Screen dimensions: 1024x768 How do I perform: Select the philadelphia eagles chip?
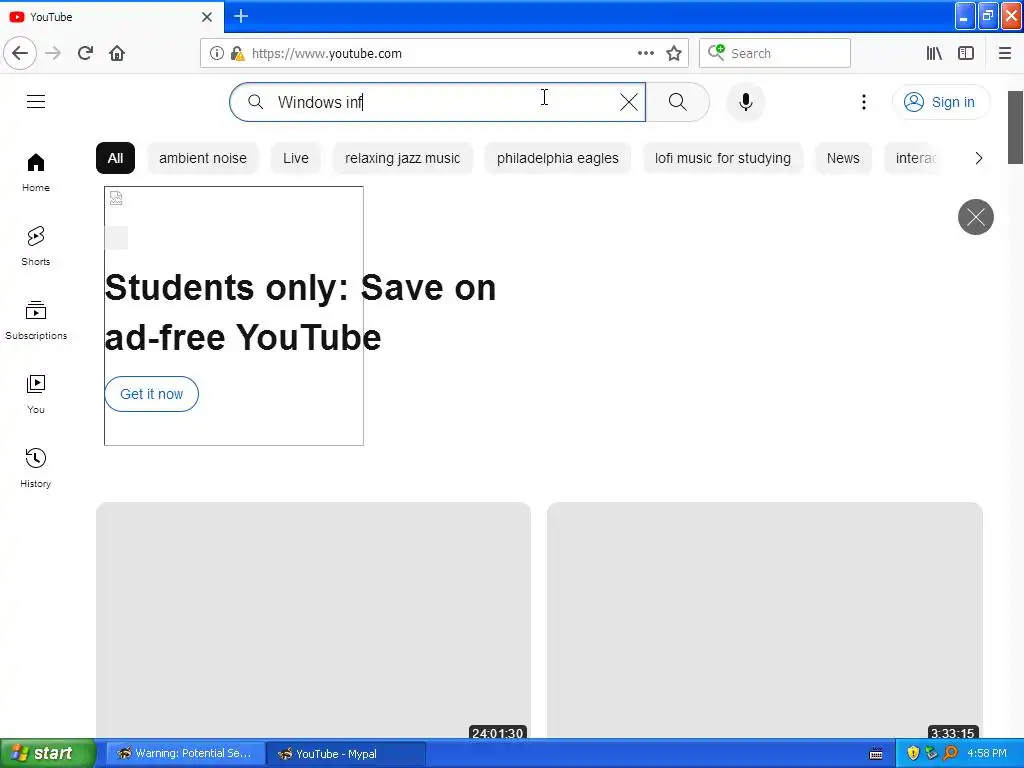coord(558,158)
